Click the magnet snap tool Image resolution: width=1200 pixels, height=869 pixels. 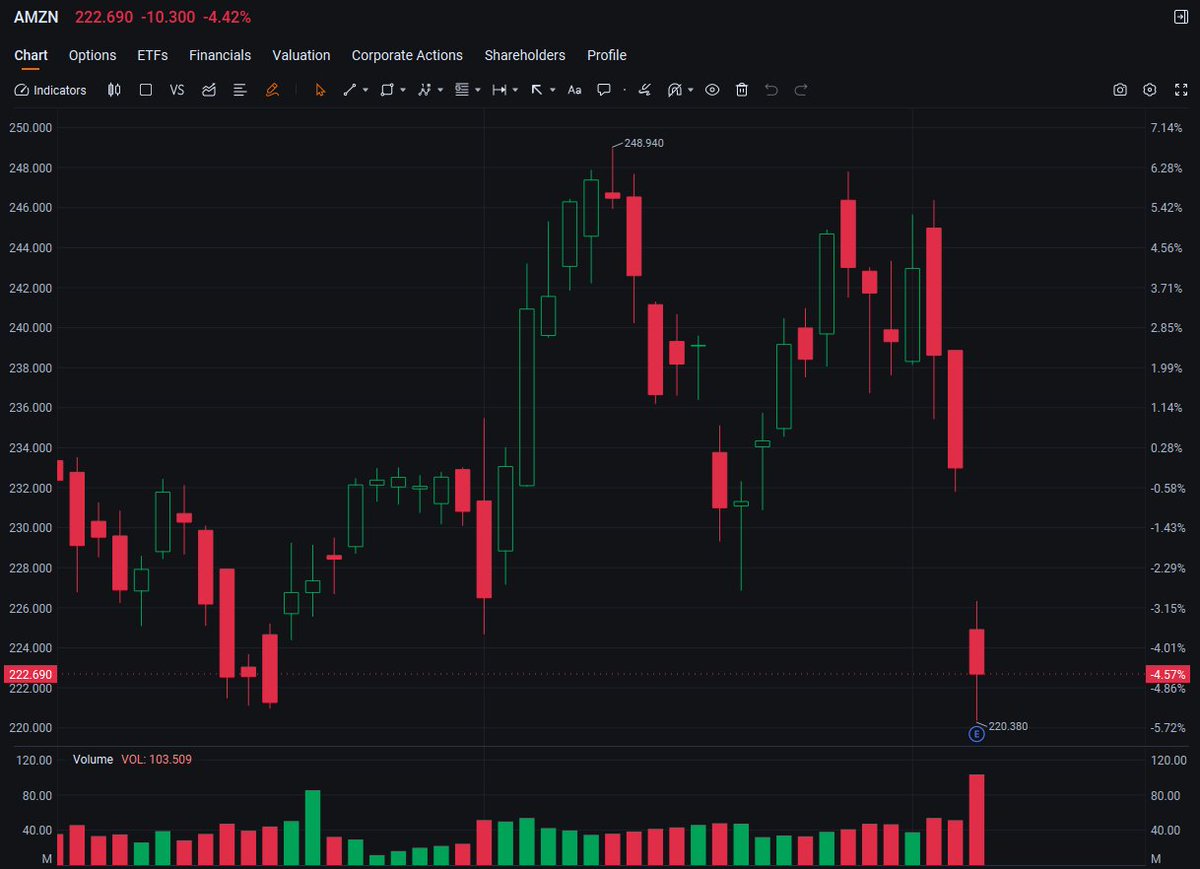coord(675,90)
